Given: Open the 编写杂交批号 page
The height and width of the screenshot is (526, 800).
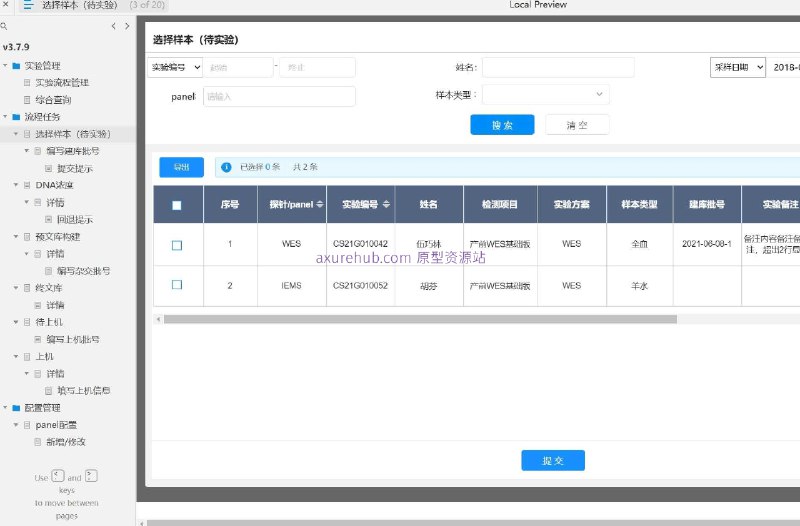Looking at the screenshot, I should click(83, 271).
